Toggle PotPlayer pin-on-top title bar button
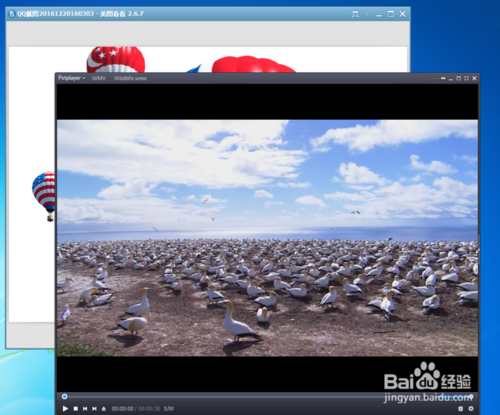This screenshot has width=500, height=415. coord(443,78)
